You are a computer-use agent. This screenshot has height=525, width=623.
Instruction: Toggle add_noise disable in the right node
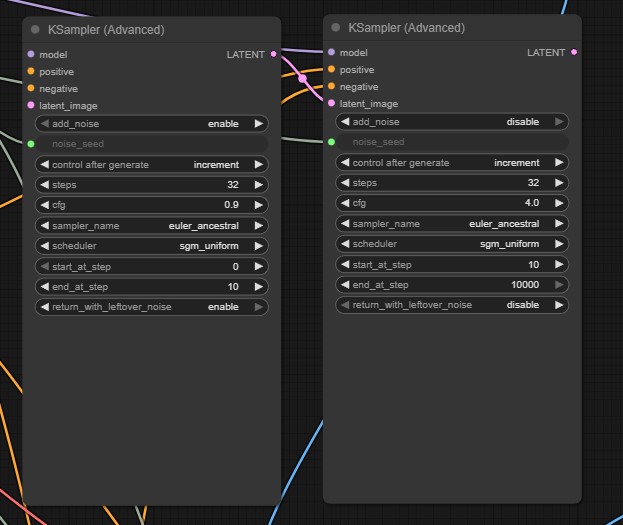tap(452, 122)
